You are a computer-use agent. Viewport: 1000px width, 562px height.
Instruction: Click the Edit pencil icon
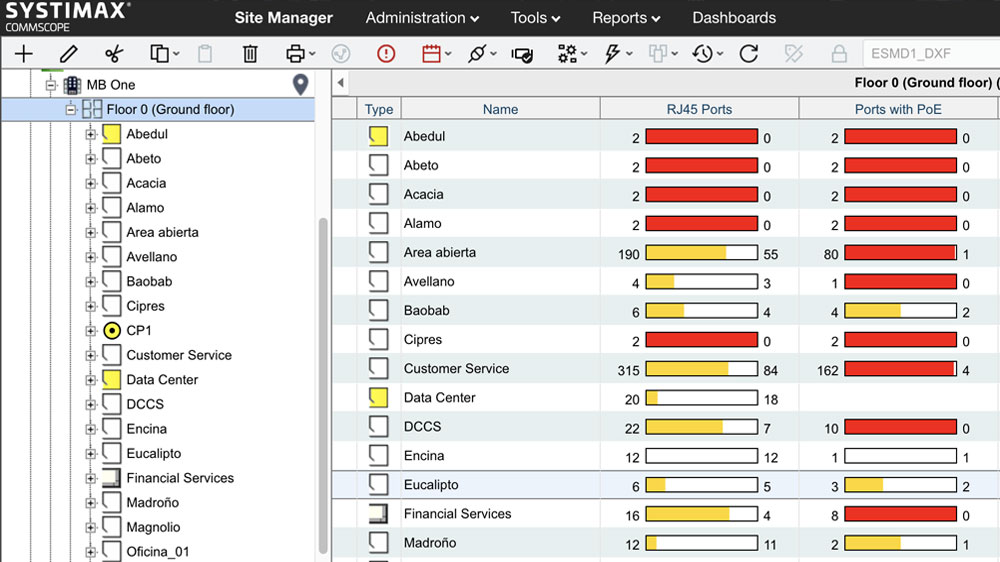pos(68,54)
